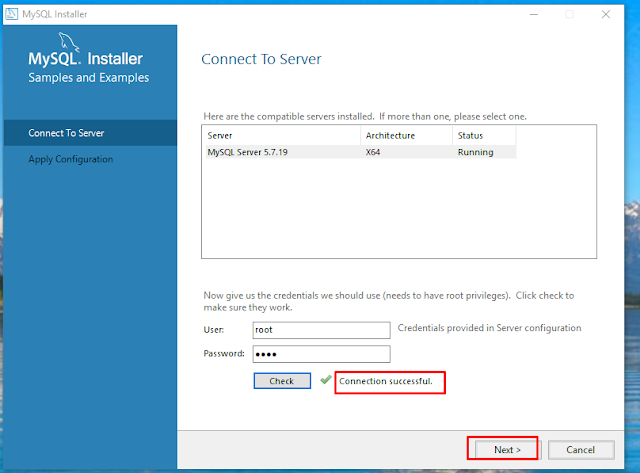This screenshot has width=640, height=473.
Task: Click the Connect To Server heading
Action: pyautogui.click(x=261, y=59)
